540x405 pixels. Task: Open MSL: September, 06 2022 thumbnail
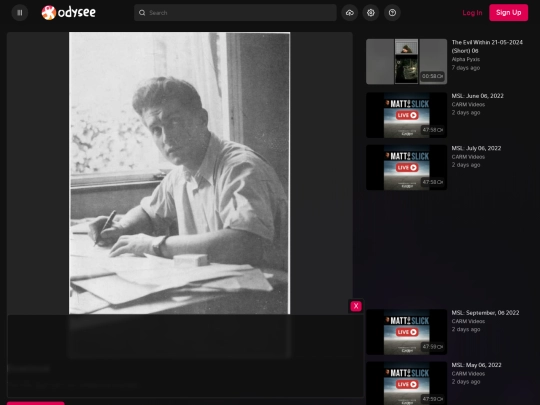point(406,332)
